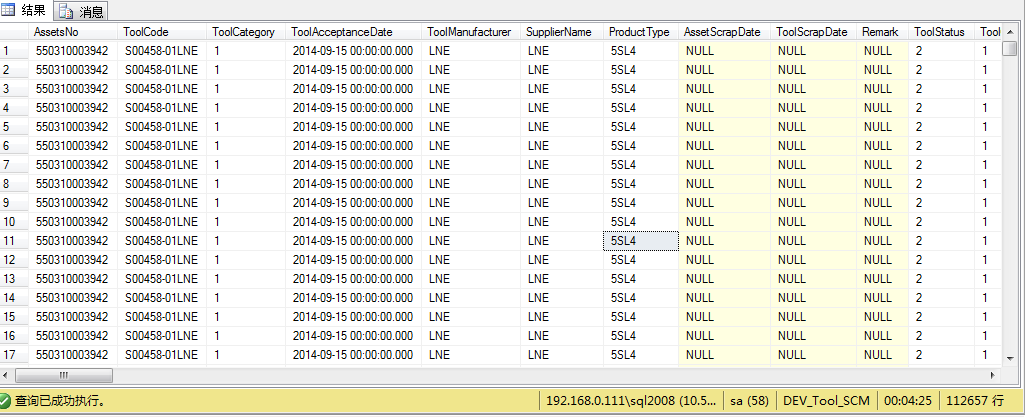Click the ToolAcceptanceDate cell in row 1
This screenshot has width=1025, height=417.
tap(353, 51)
